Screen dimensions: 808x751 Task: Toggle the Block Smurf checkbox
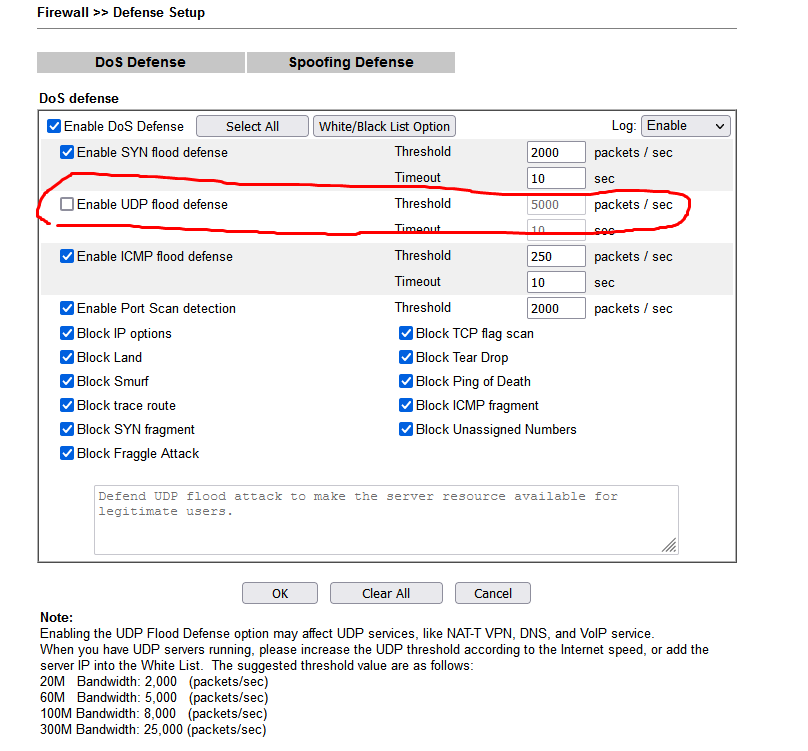point(67,382)
